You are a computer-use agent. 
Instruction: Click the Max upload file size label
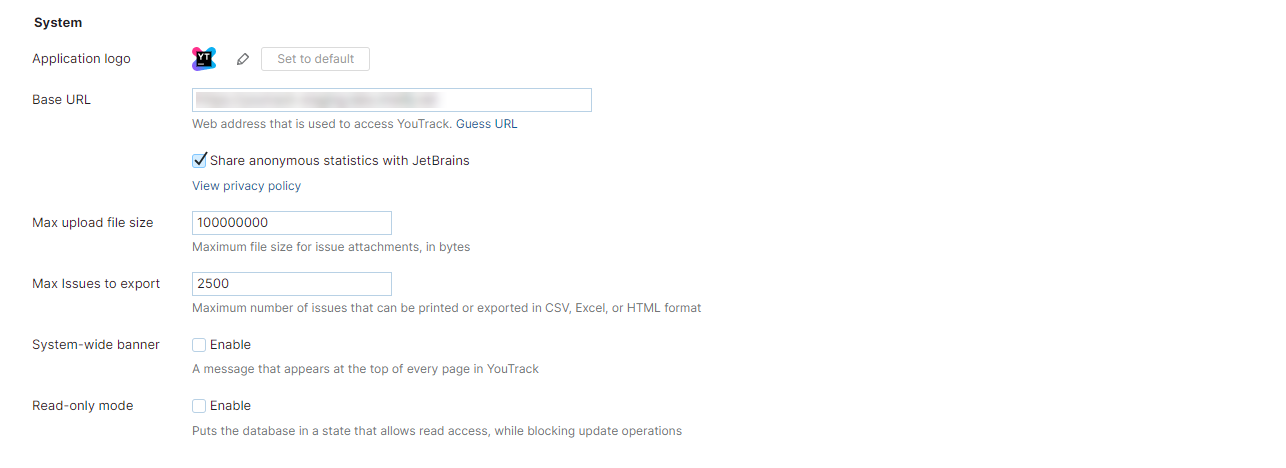click(93, 223)
